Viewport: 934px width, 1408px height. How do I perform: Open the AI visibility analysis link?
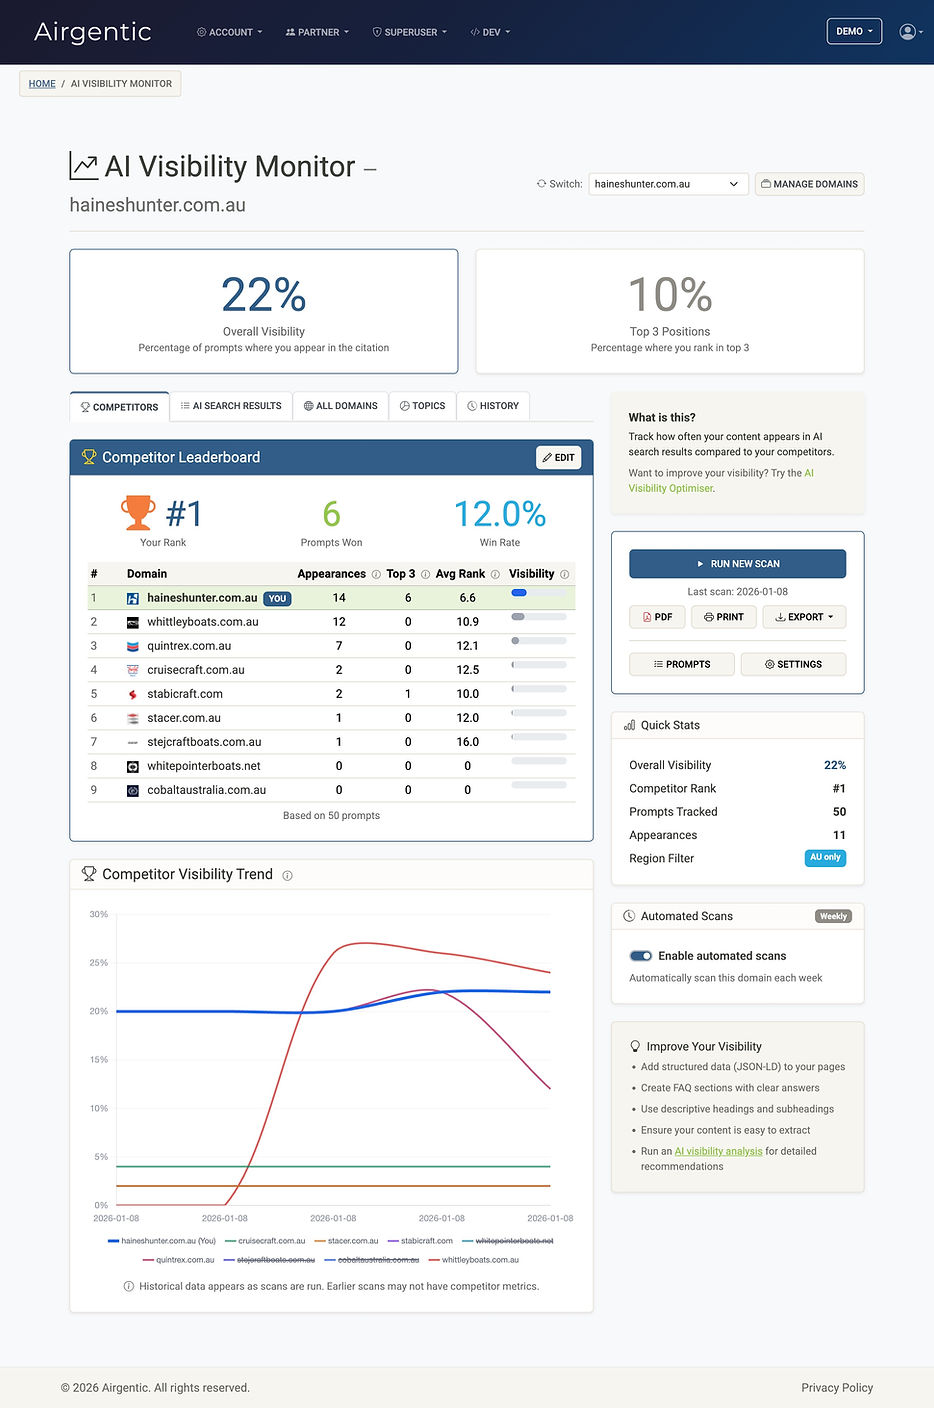(718, 1151)
